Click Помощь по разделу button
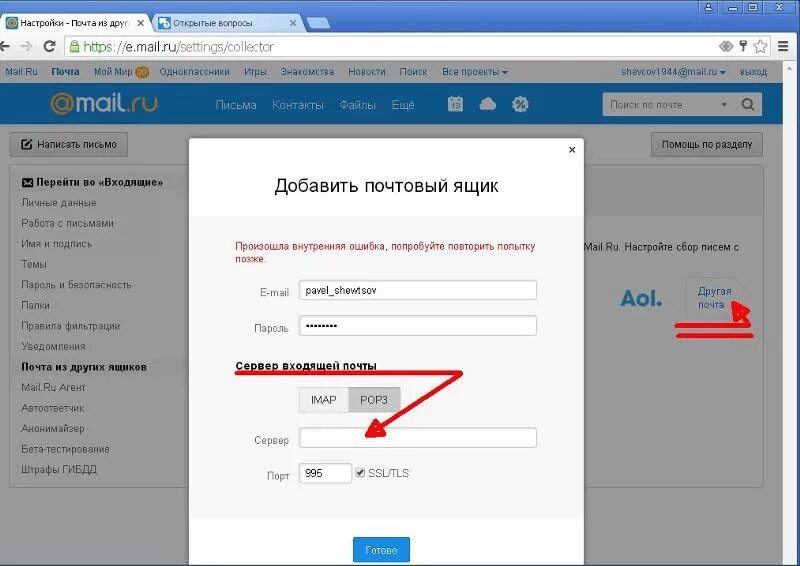The height and width of the screenshot is (566, 800). [x=707, y=144]
